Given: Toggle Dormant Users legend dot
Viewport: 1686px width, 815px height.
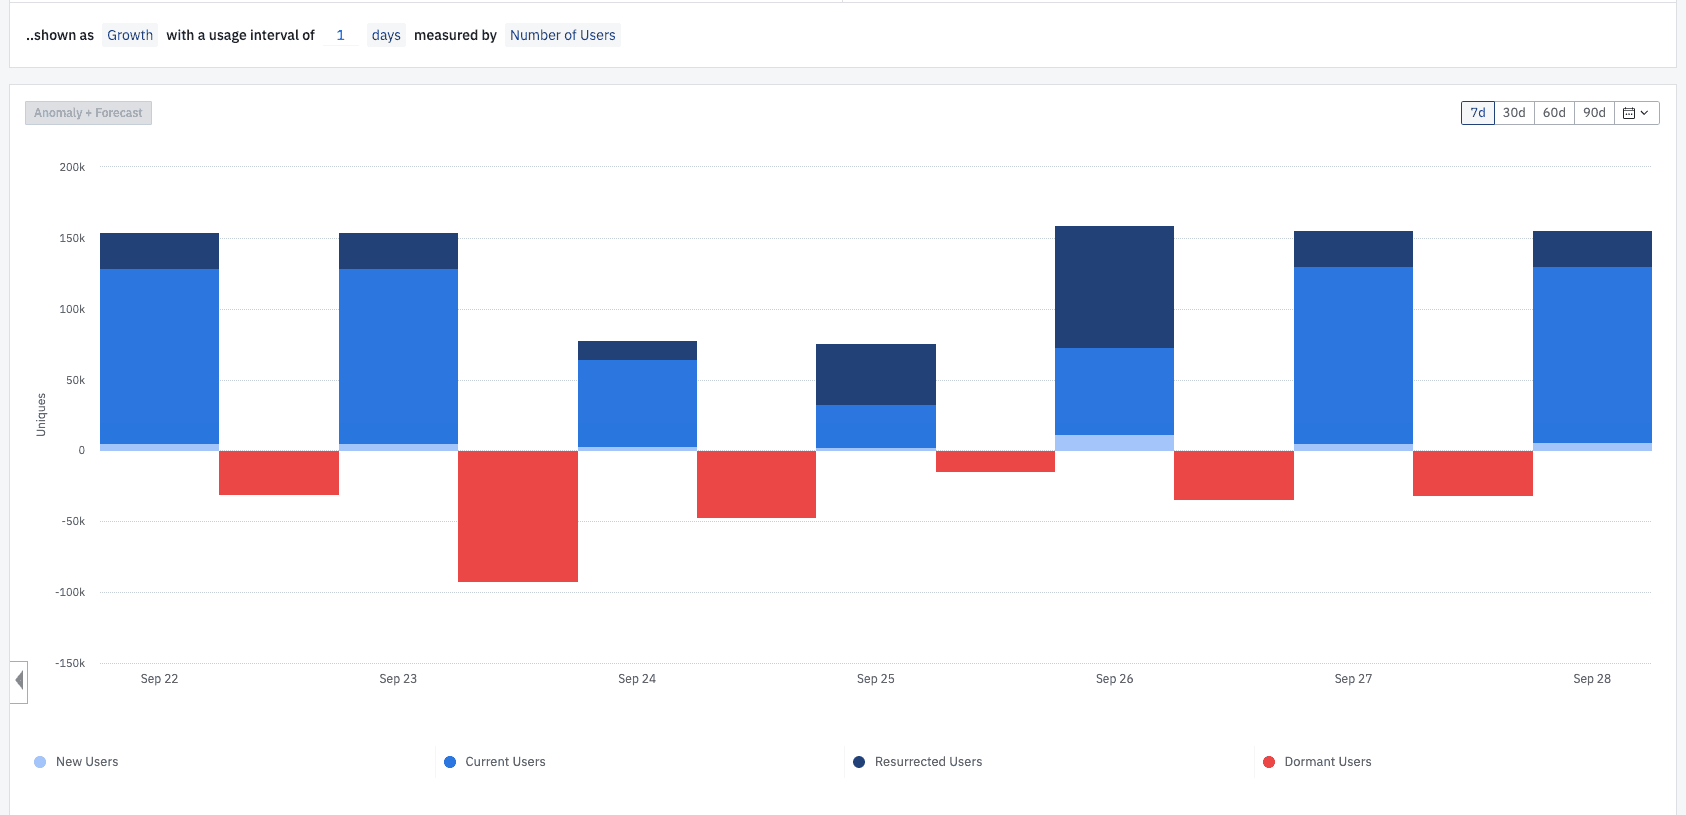Looking at the screenshot, I should pos(1269,762).
